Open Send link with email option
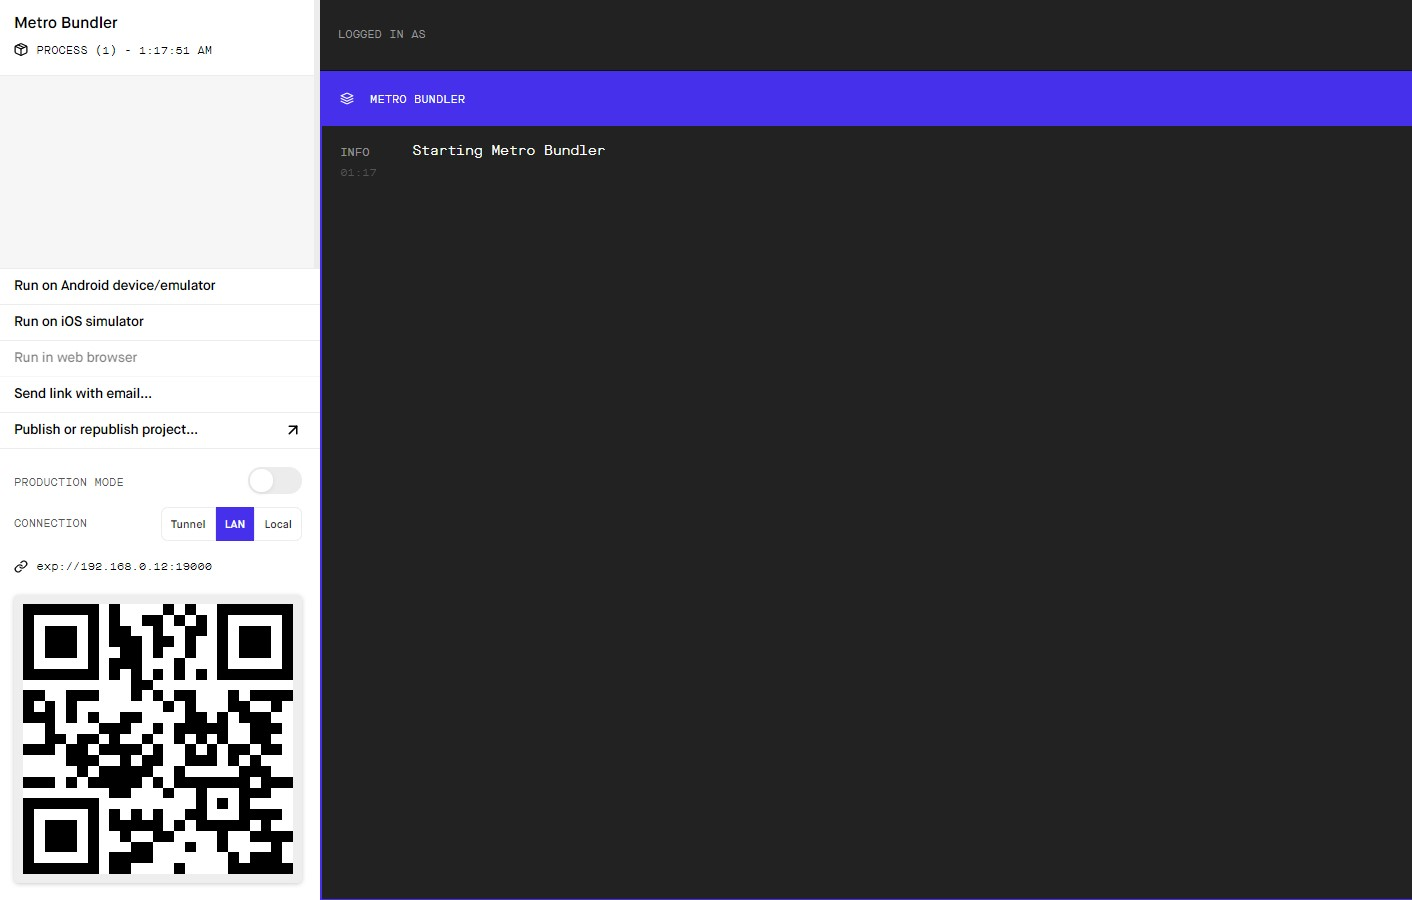Image resolution: width=1412 pixels, height=900 pixels. [160, 394]
